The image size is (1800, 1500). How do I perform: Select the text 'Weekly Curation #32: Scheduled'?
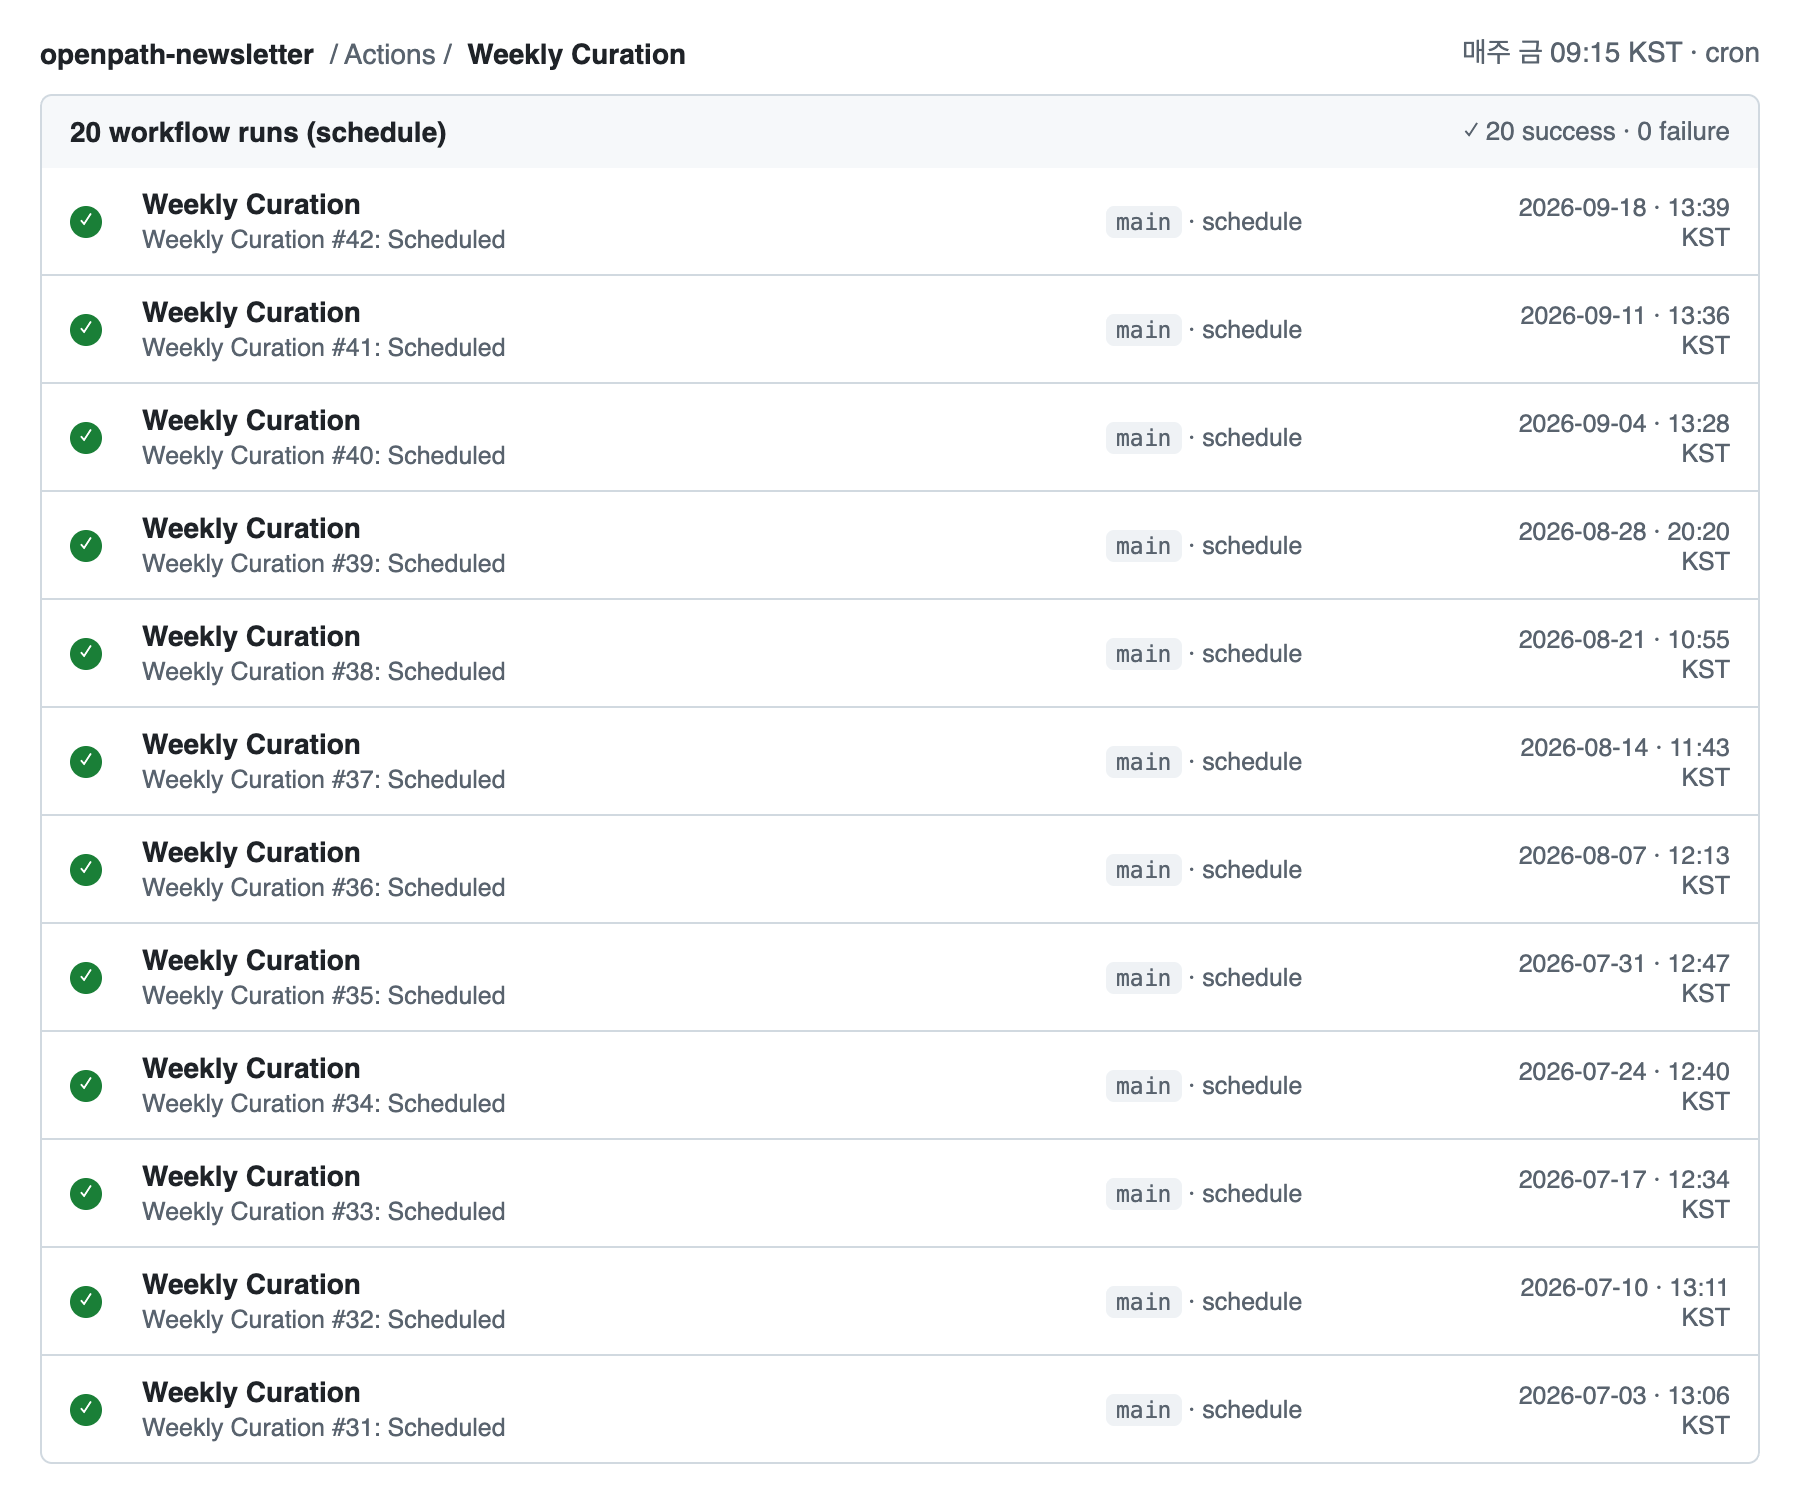[x=324, y=1320]
